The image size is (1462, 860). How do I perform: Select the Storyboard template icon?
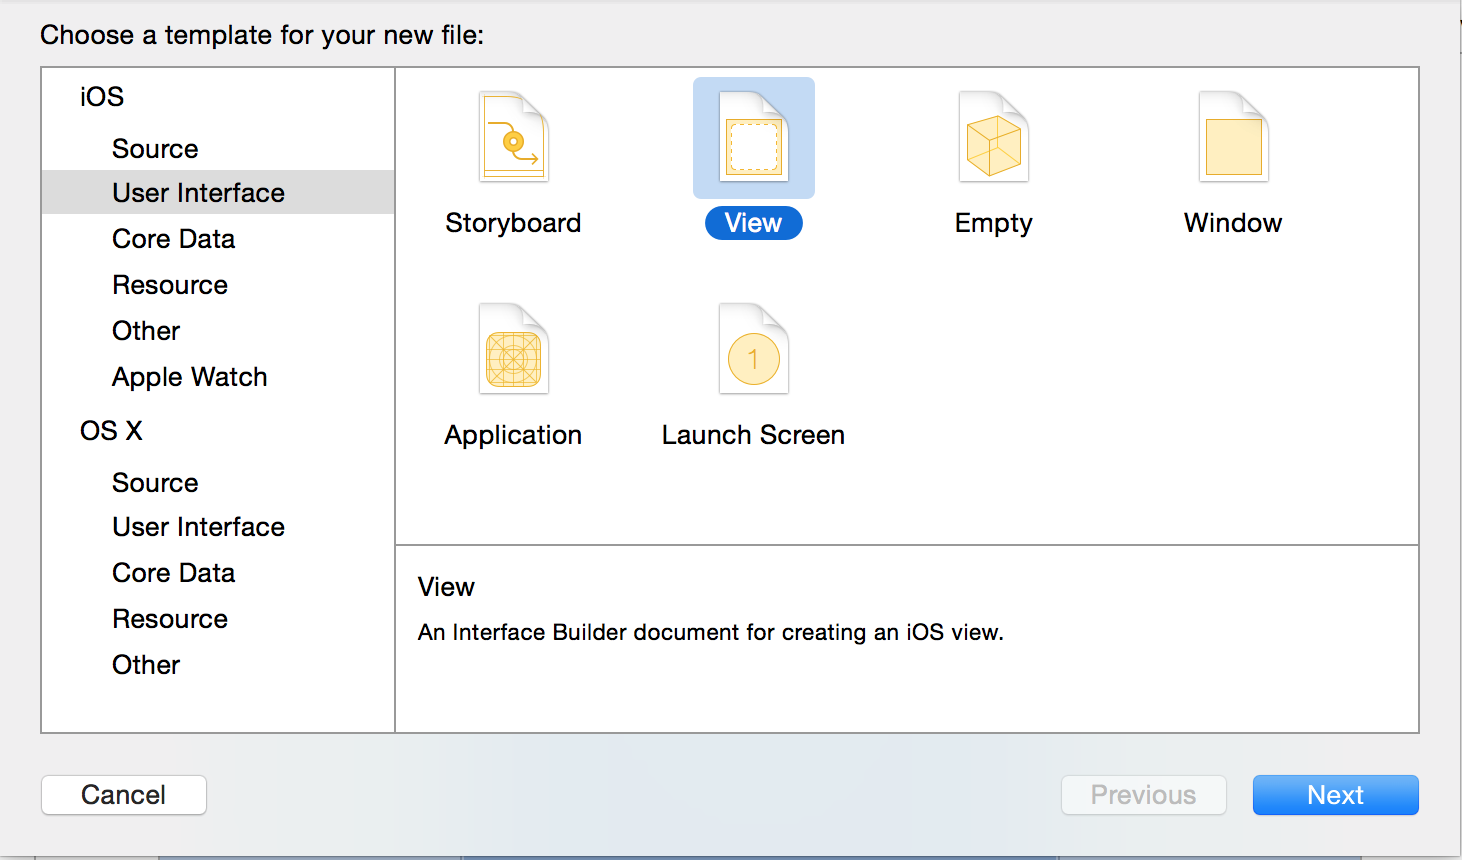[513, 138]
